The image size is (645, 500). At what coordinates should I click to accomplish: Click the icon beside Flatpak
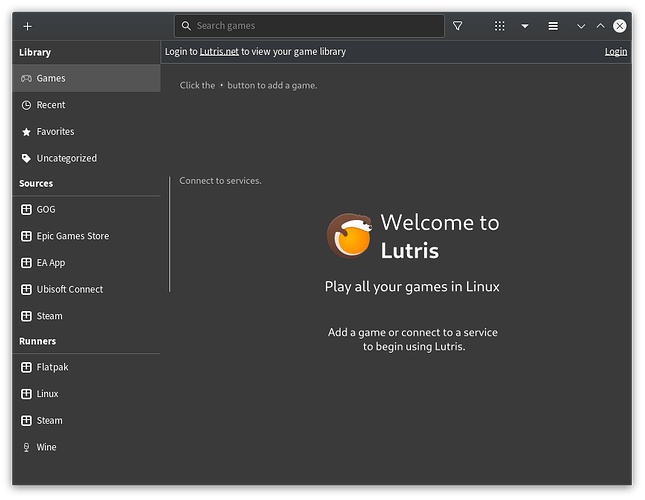(26, 367)
